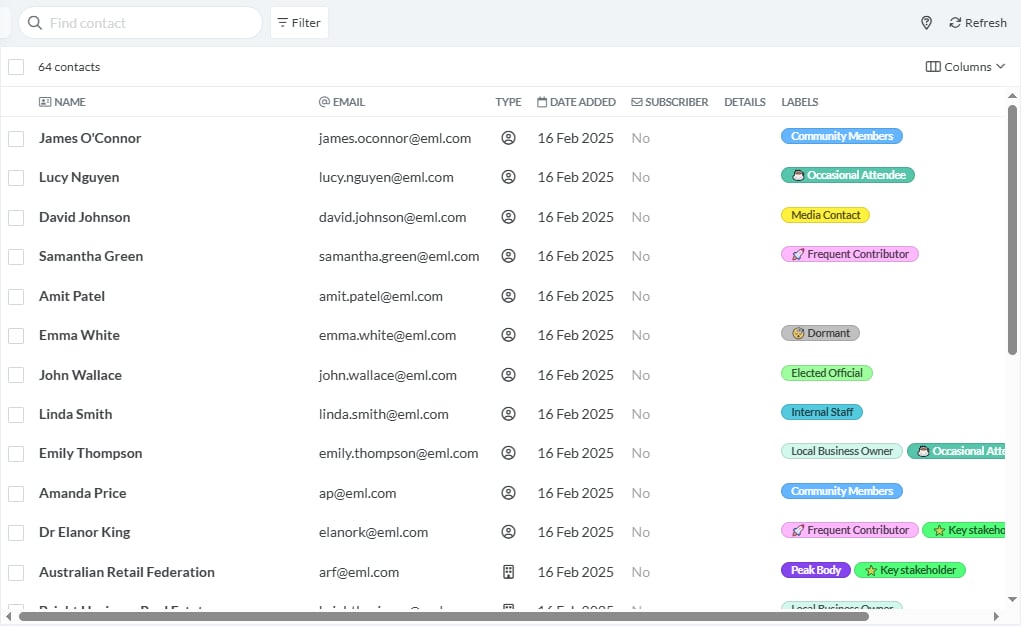Select Emily Thompson's row checkbox
The width and height of the screenshot is (1021, 626).
pos(16,453)
